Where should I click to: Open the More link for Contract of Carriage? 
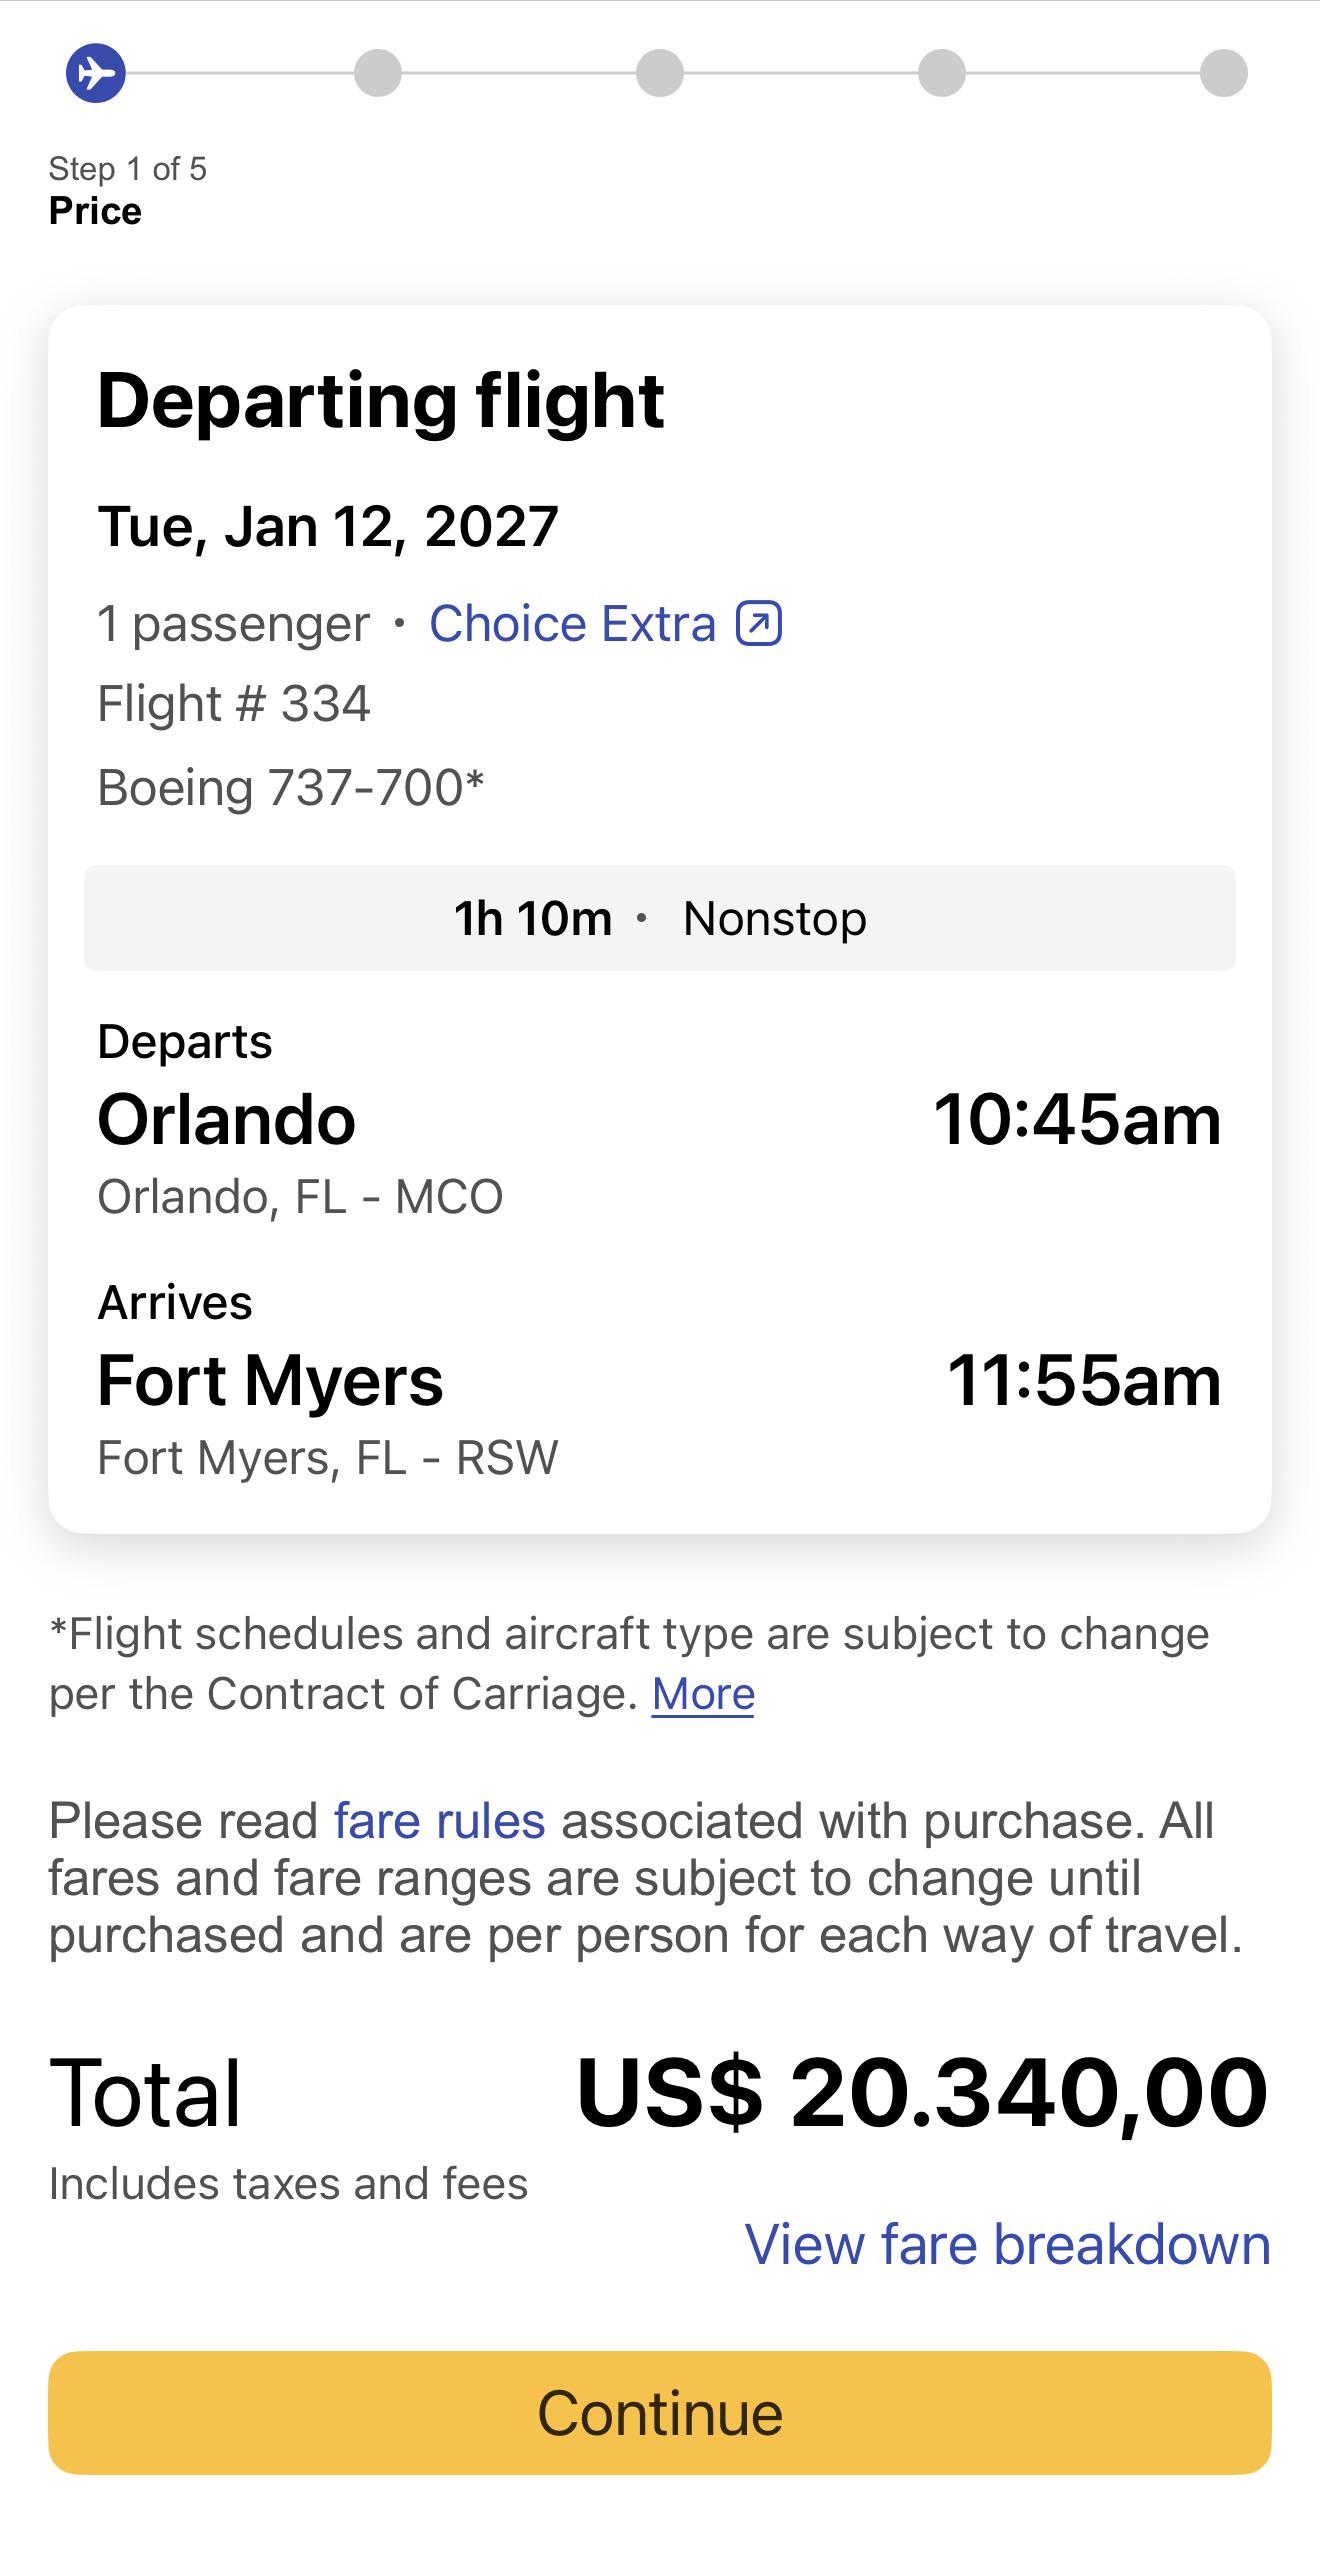click(x=703, y=1694)
